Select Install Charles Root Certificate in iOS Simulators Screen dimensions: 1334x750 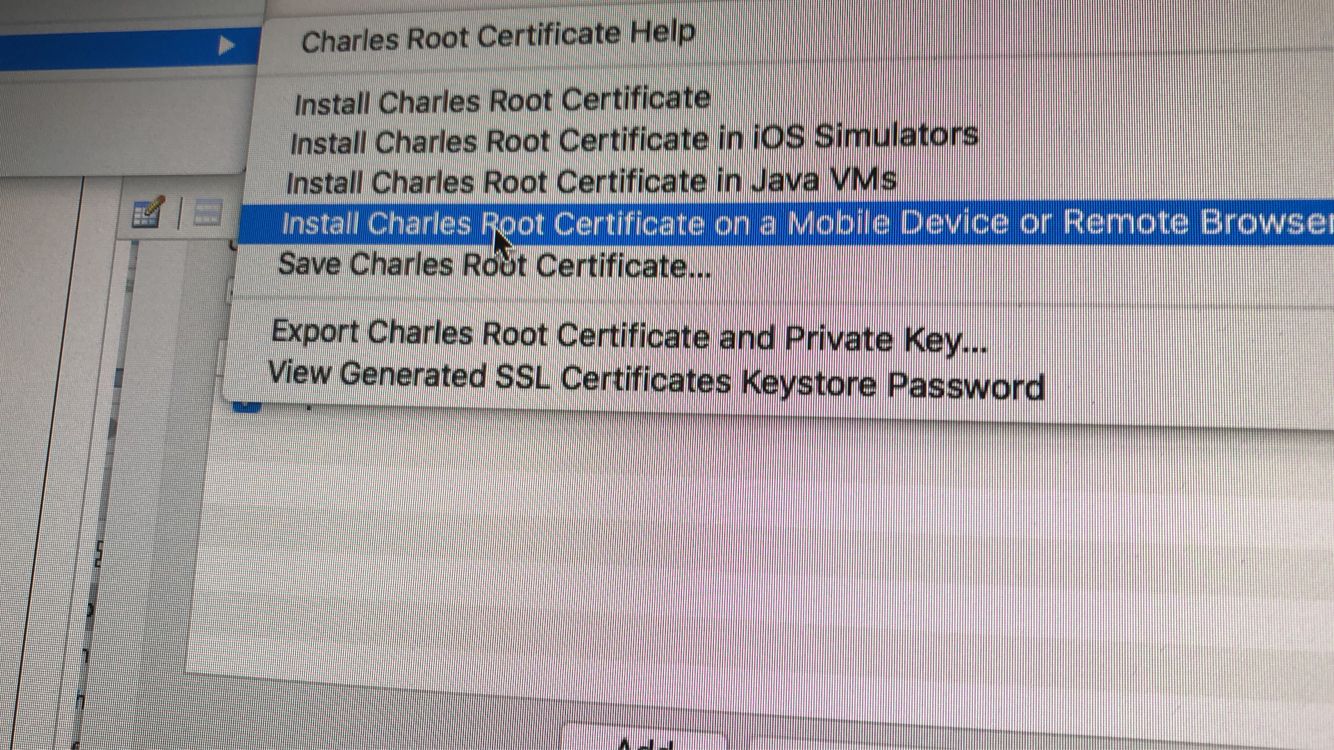click(x=634, y=138)
